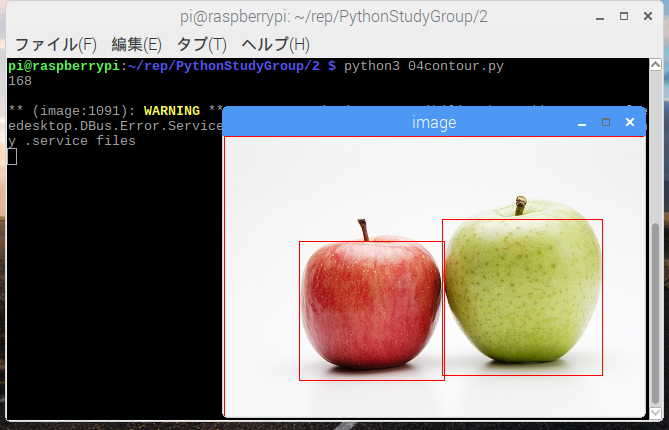The image size is (669, 430).
Task: Click the 'python3 04contour.py' command text
Action: (424, 66)
